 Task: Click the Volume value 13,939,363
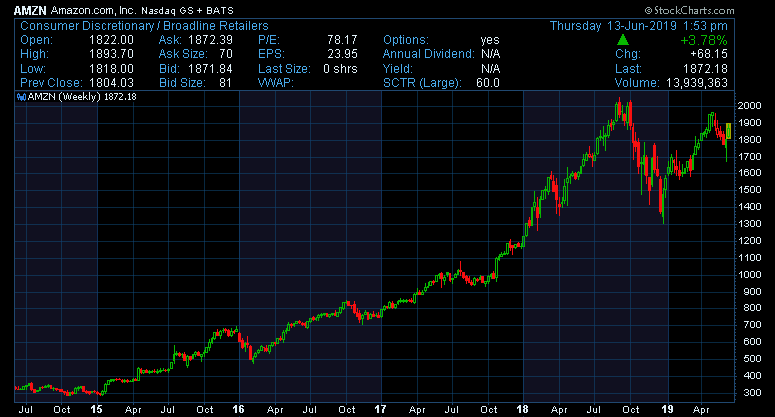pos(697,83)
